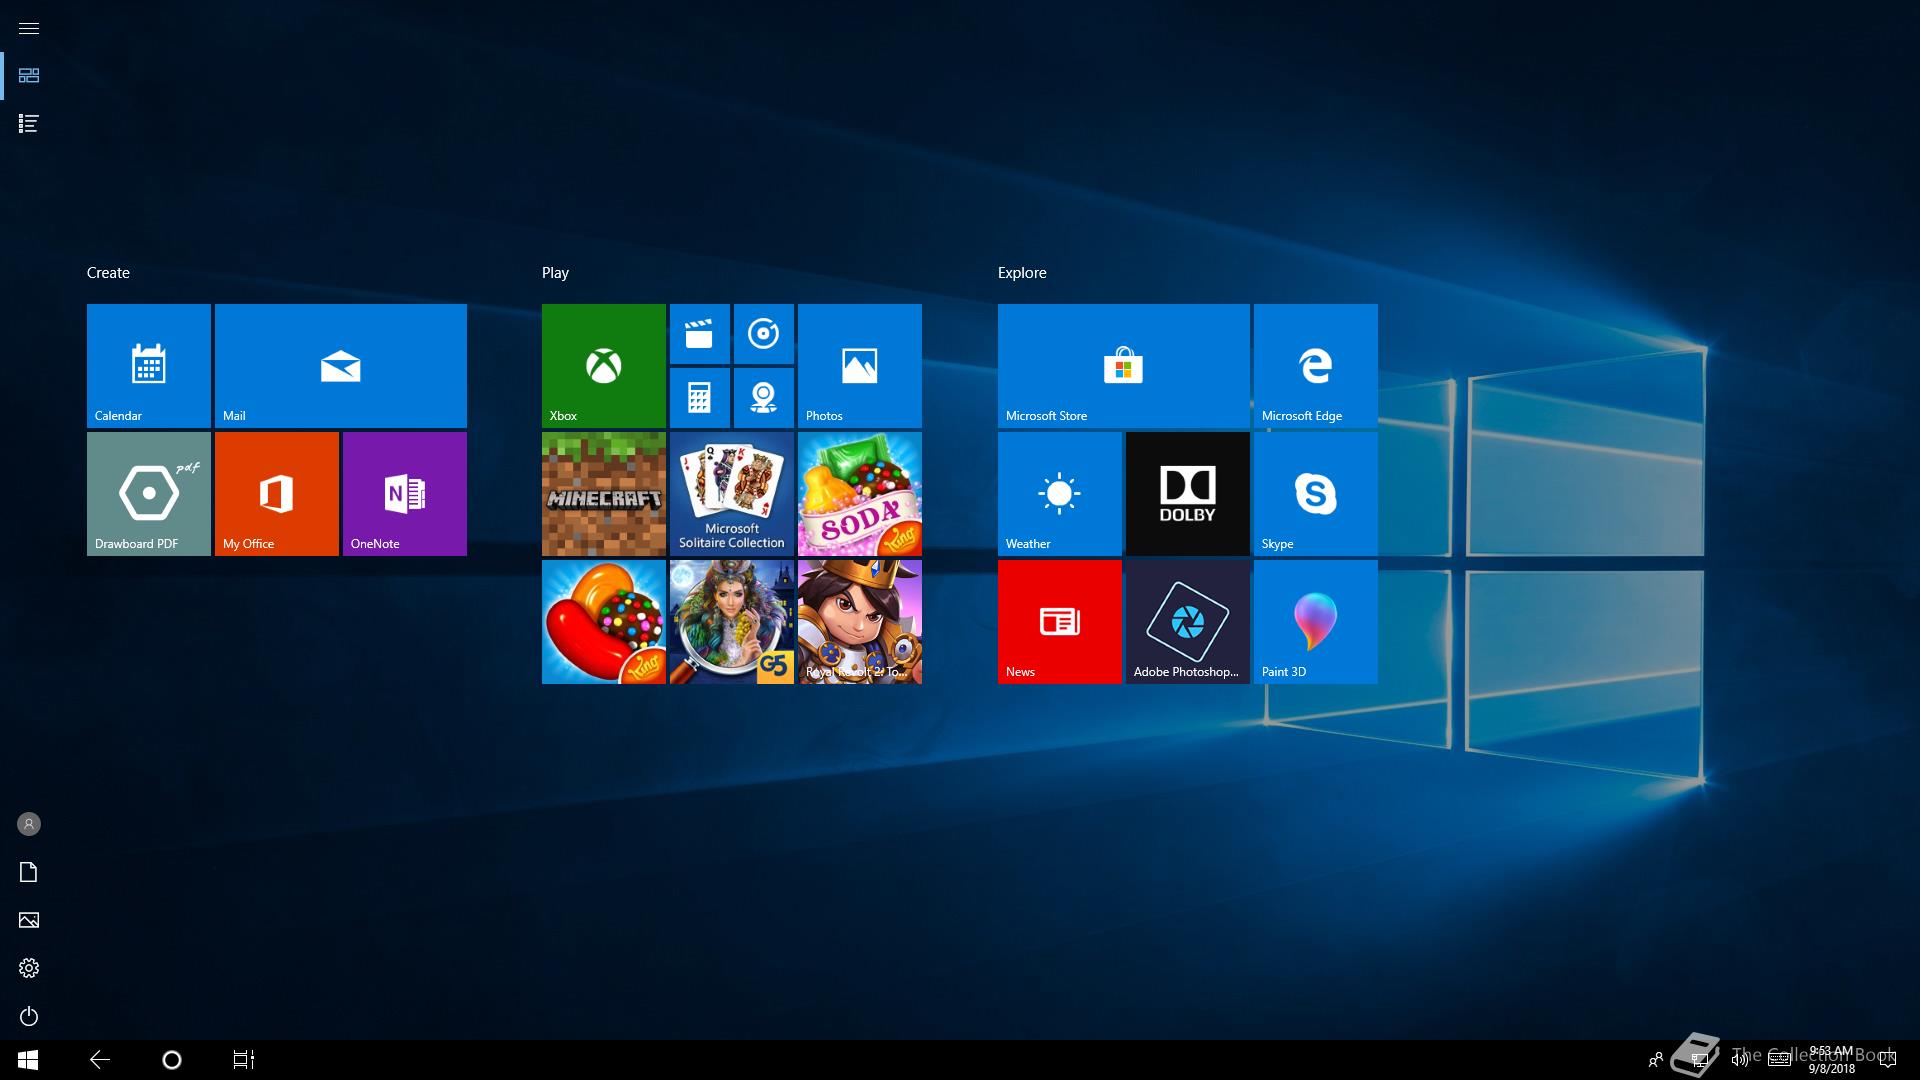
Task: Open the Mail tile
Action: (341, 366)
